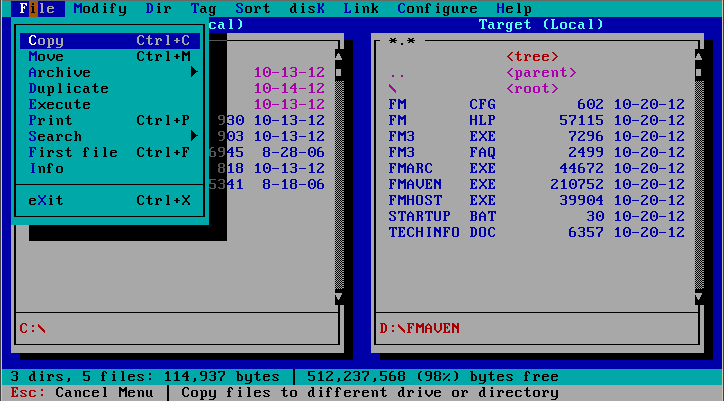724x401 pixels.
Task: Select file FMAVEN EXE
Action: (536, 184)
